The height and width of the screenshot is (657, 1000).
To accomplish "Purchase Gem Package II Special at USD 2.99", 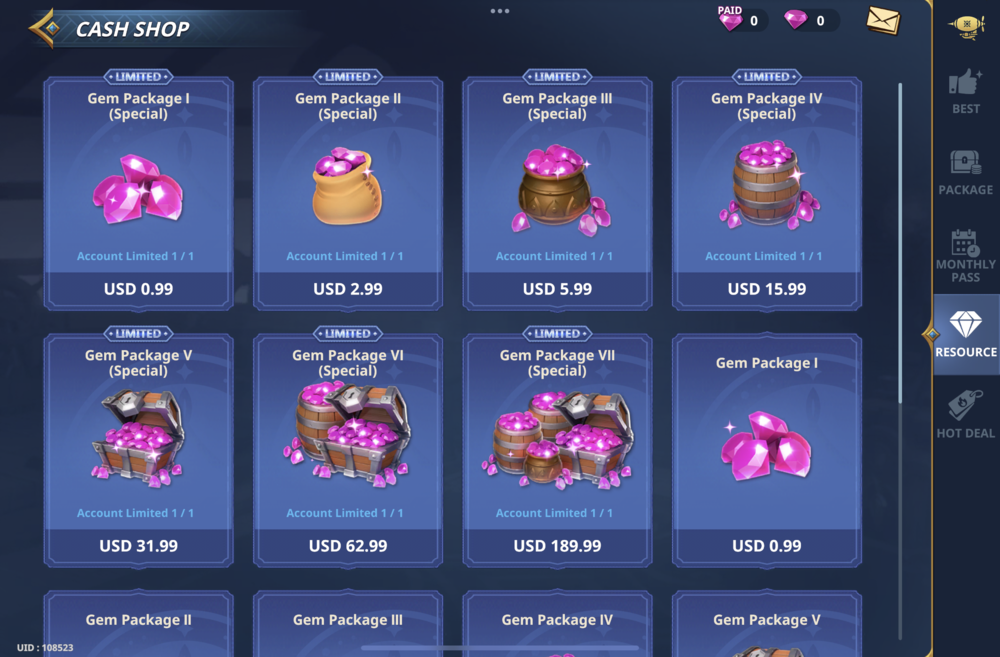I will click(348, 289).
